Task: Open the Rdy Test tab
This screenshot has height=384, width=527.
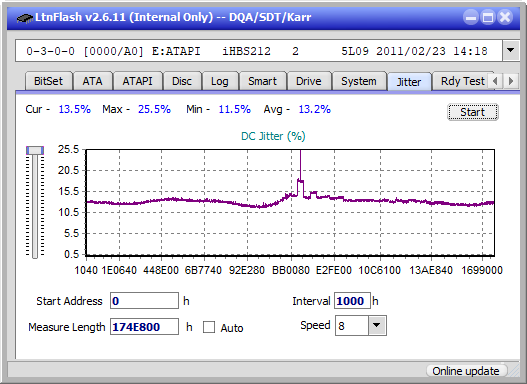Action: (462, 81)
